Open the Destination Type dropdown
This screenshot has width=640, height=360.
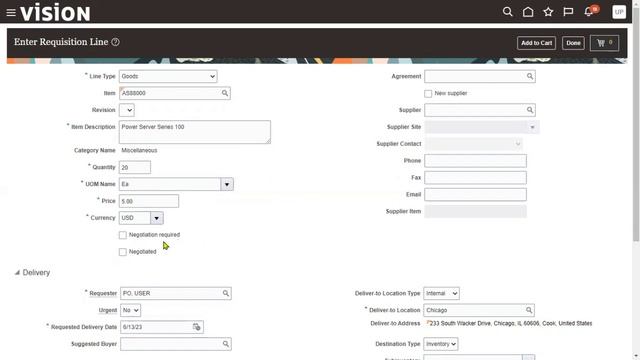pos(440,344)
